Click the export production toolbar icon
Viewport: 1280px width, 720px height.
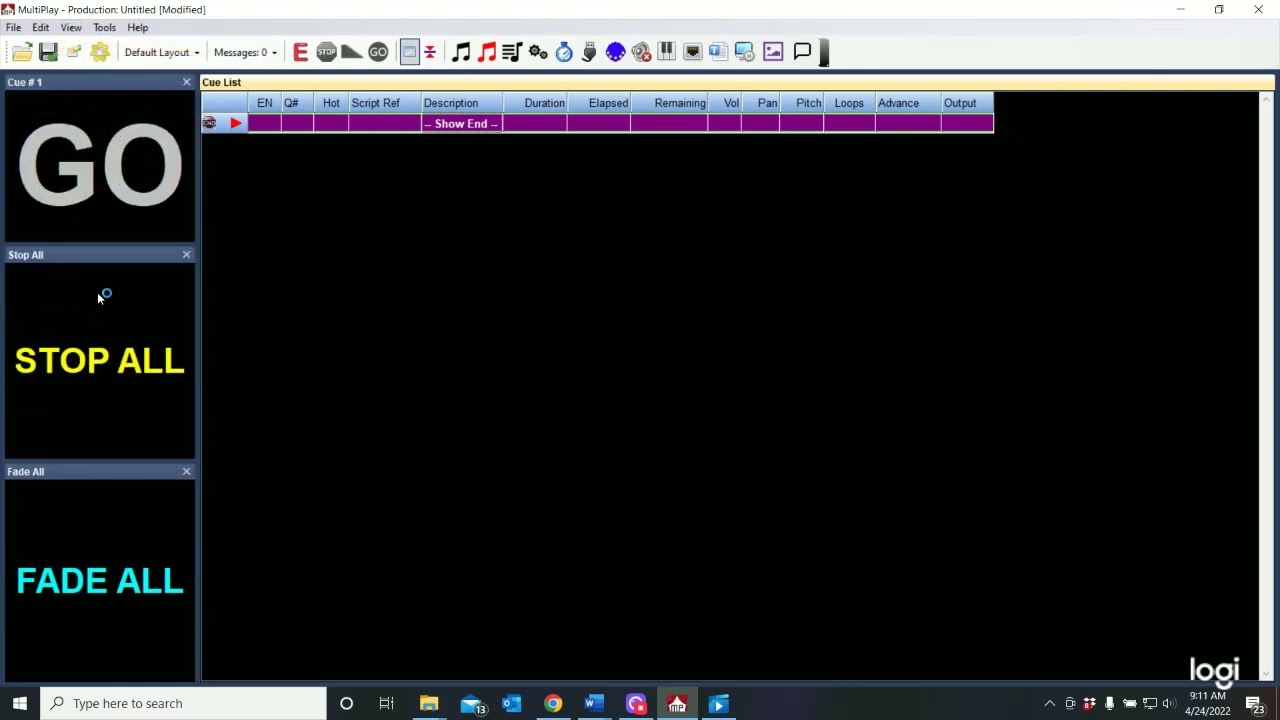pyautogui.click(x=74, y=52)
